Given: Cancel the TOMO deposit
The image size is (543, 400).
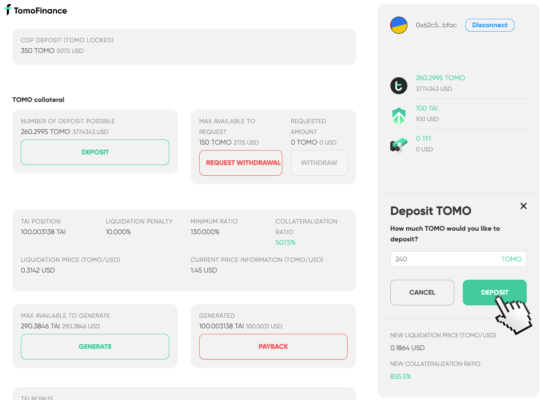Looking at the screenshot, I should click(422, 293).
